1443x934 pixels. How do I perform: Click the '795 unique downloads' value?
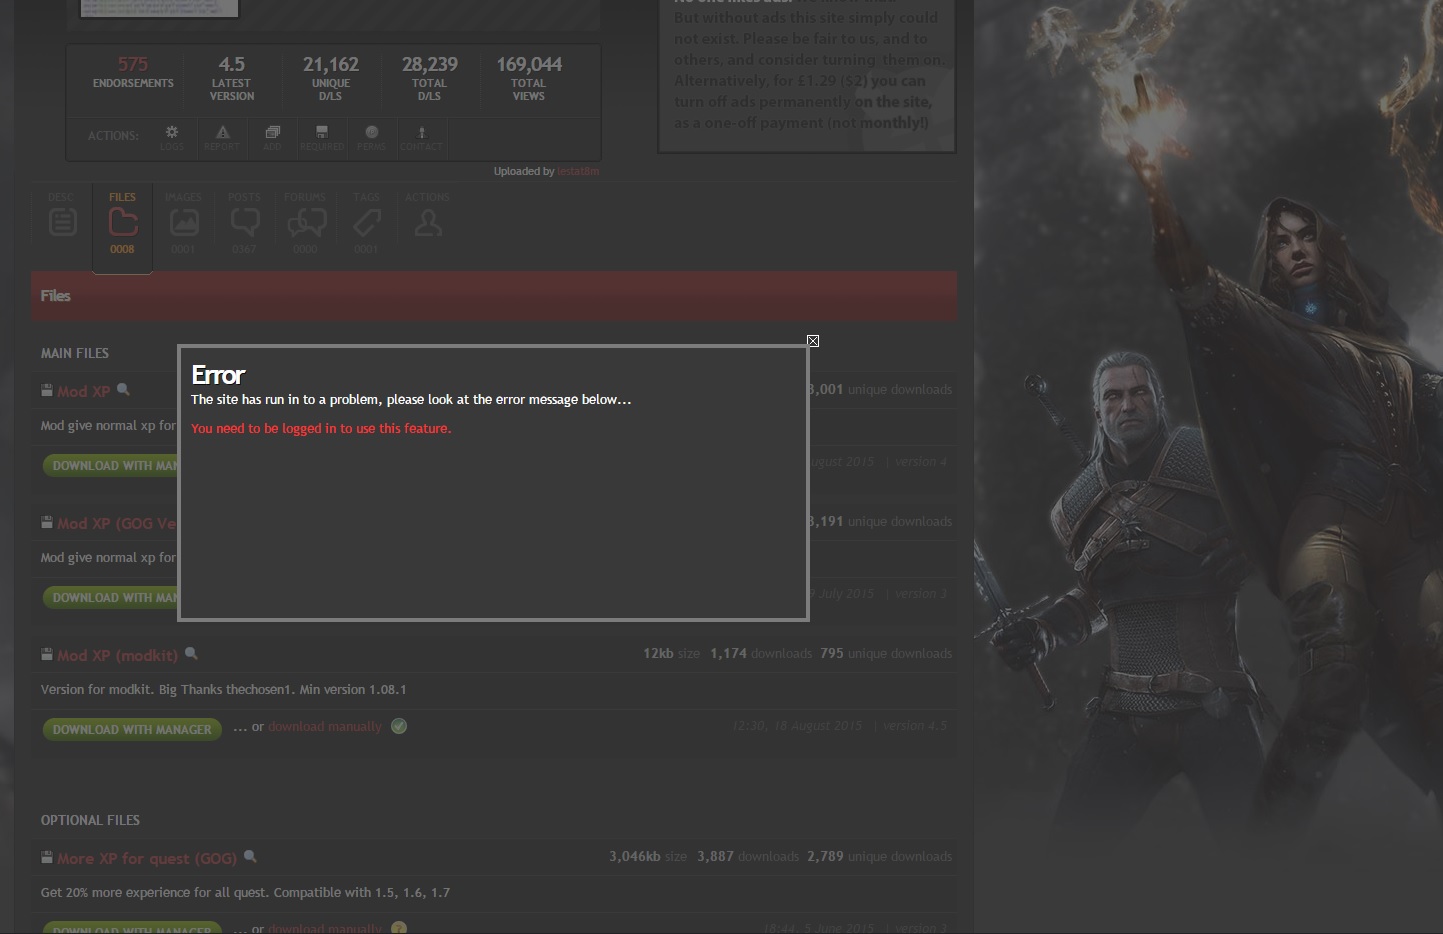point(886,653)
